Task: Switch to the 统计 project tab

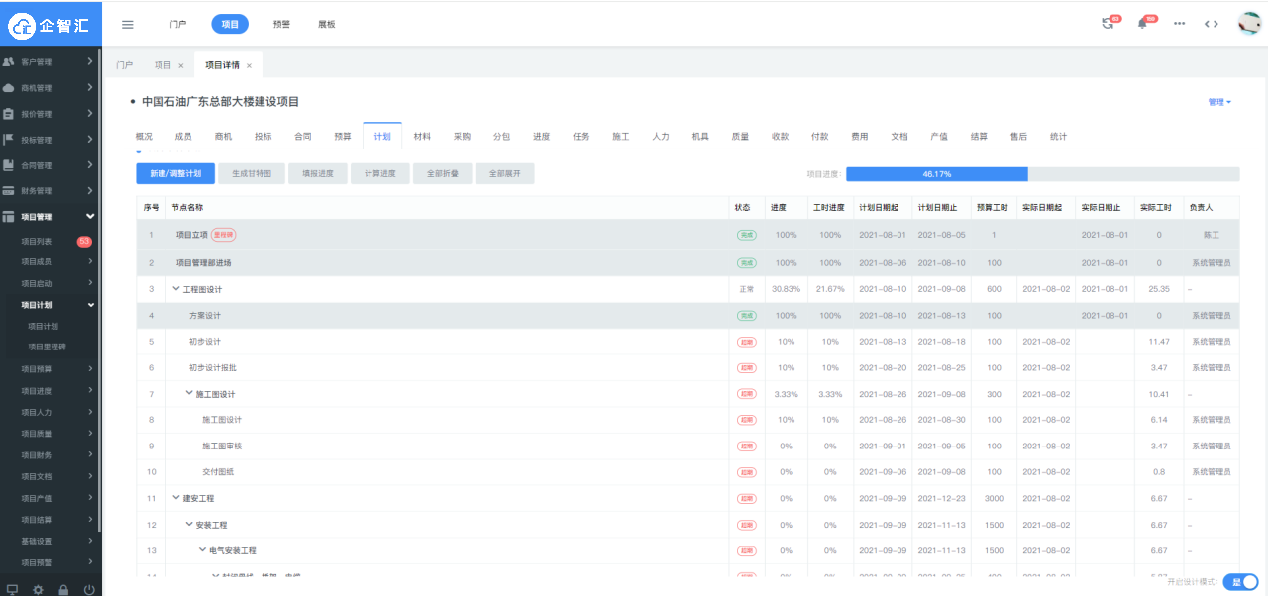Action: (x=1058, y=137)
